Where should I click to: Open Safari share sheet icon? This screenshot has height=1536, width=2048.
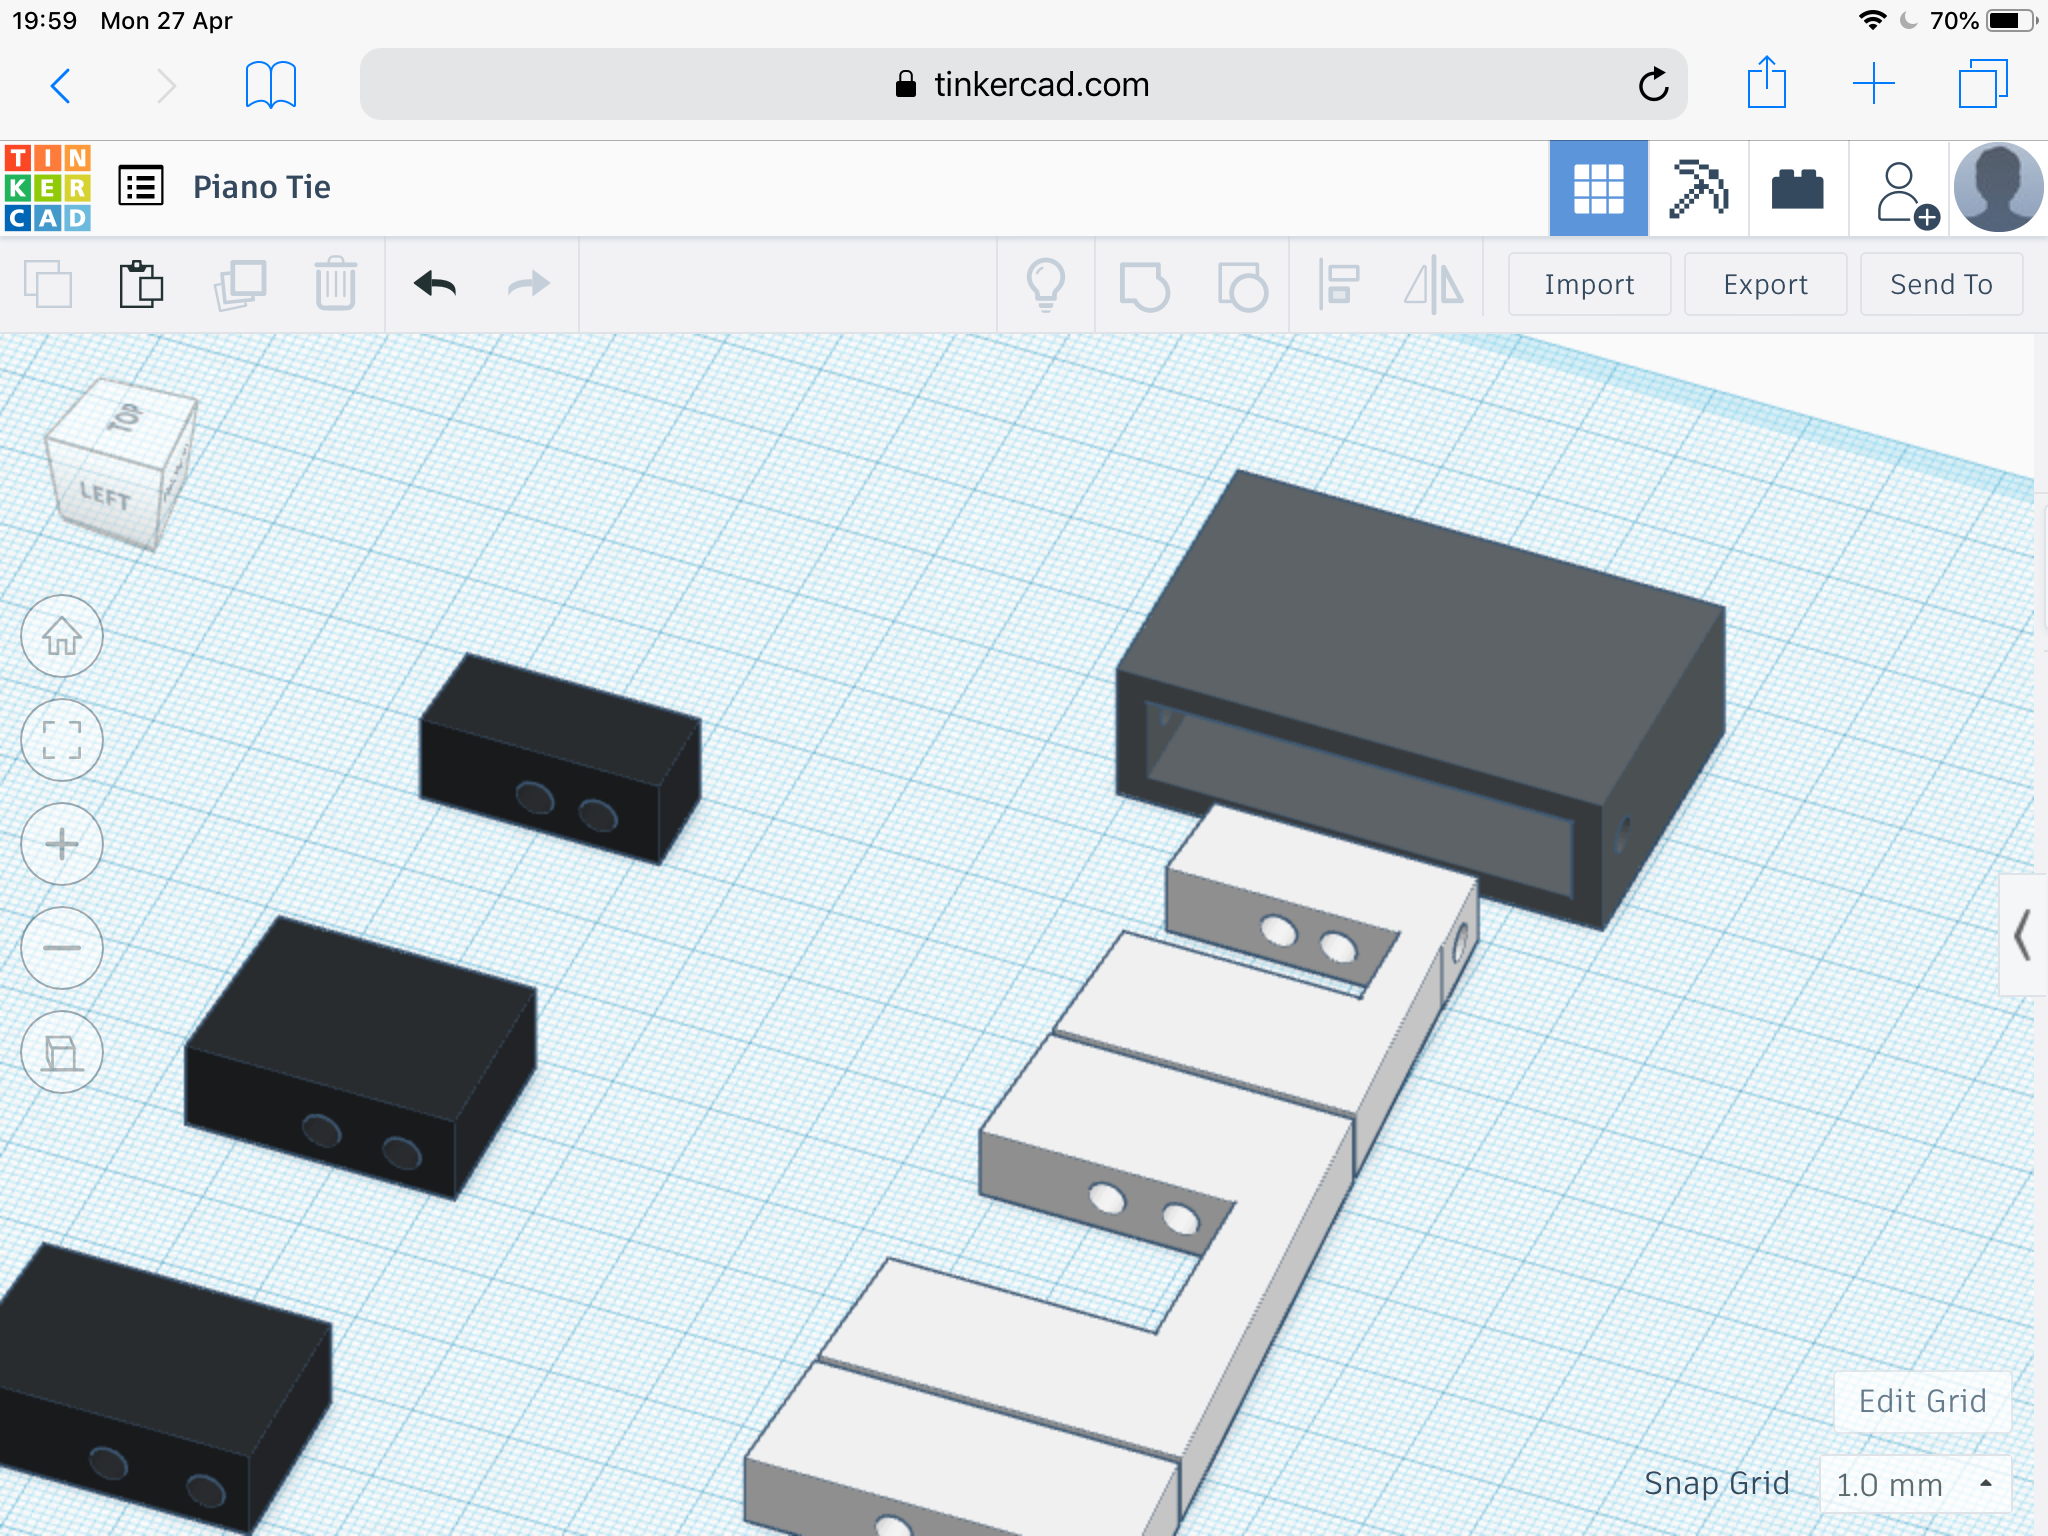coord(1767,83)
